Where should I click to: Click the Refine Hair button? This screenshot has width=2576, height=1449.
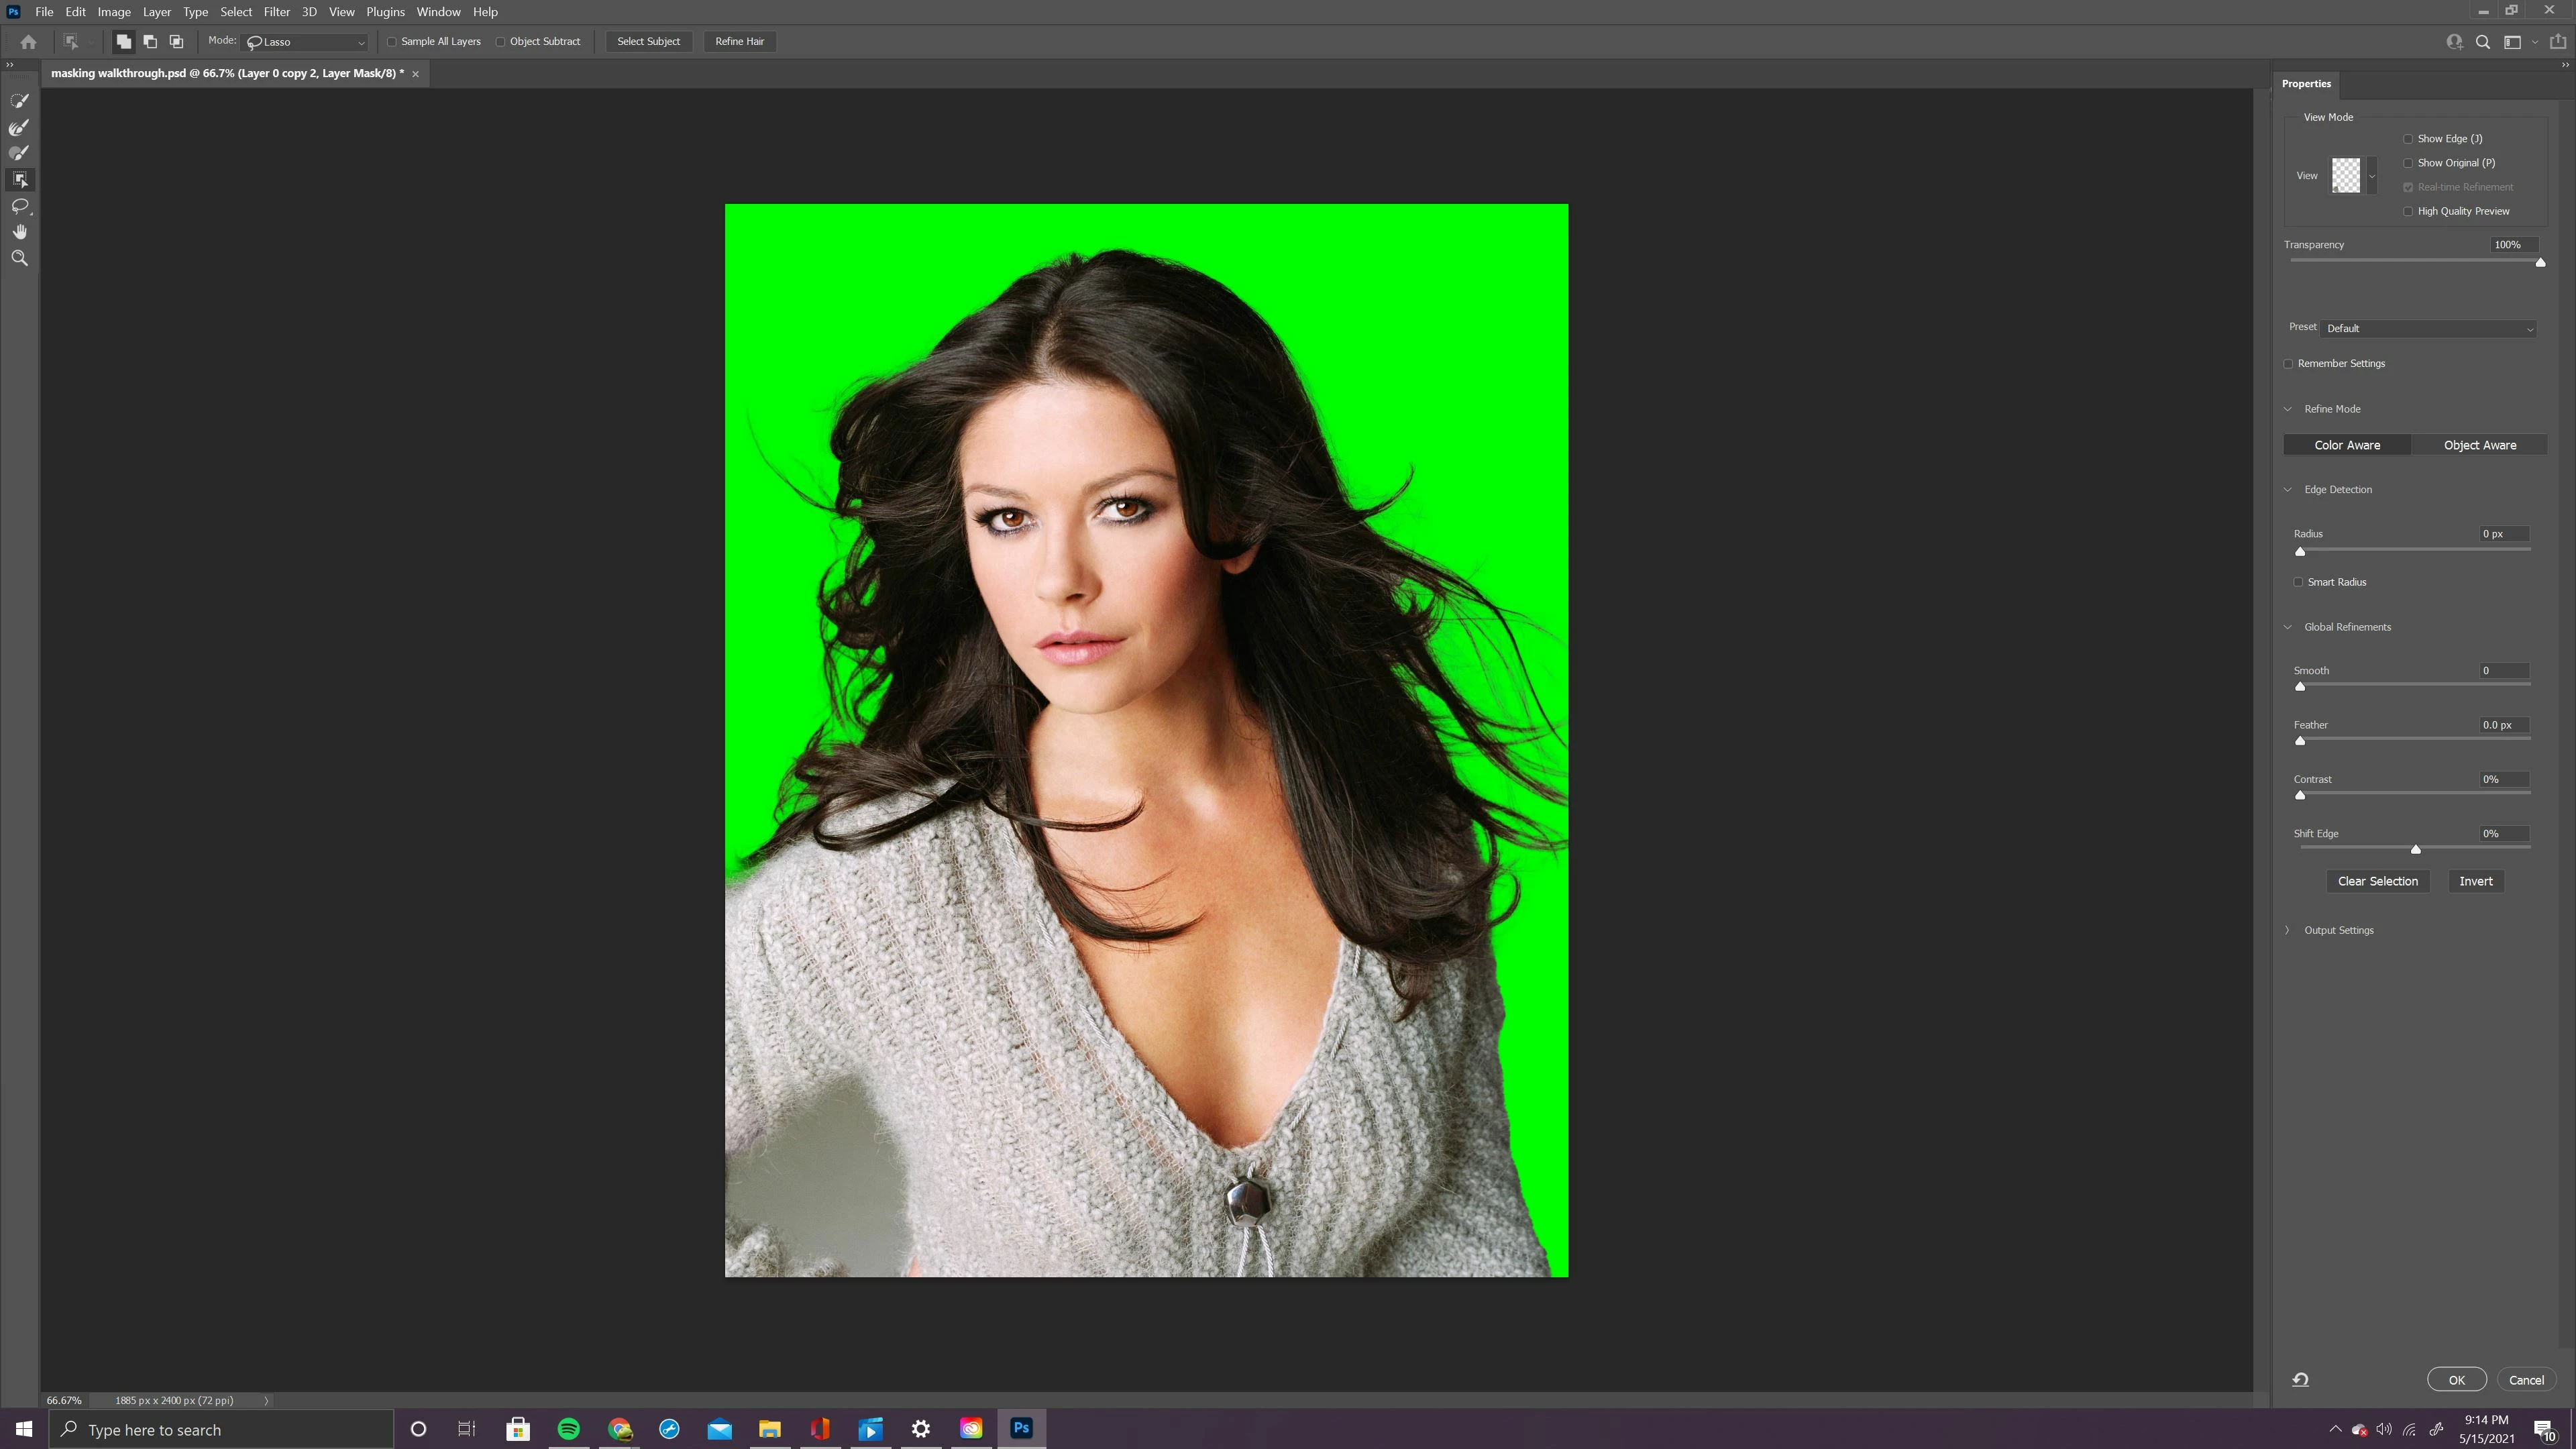click(x=739, y=41)
